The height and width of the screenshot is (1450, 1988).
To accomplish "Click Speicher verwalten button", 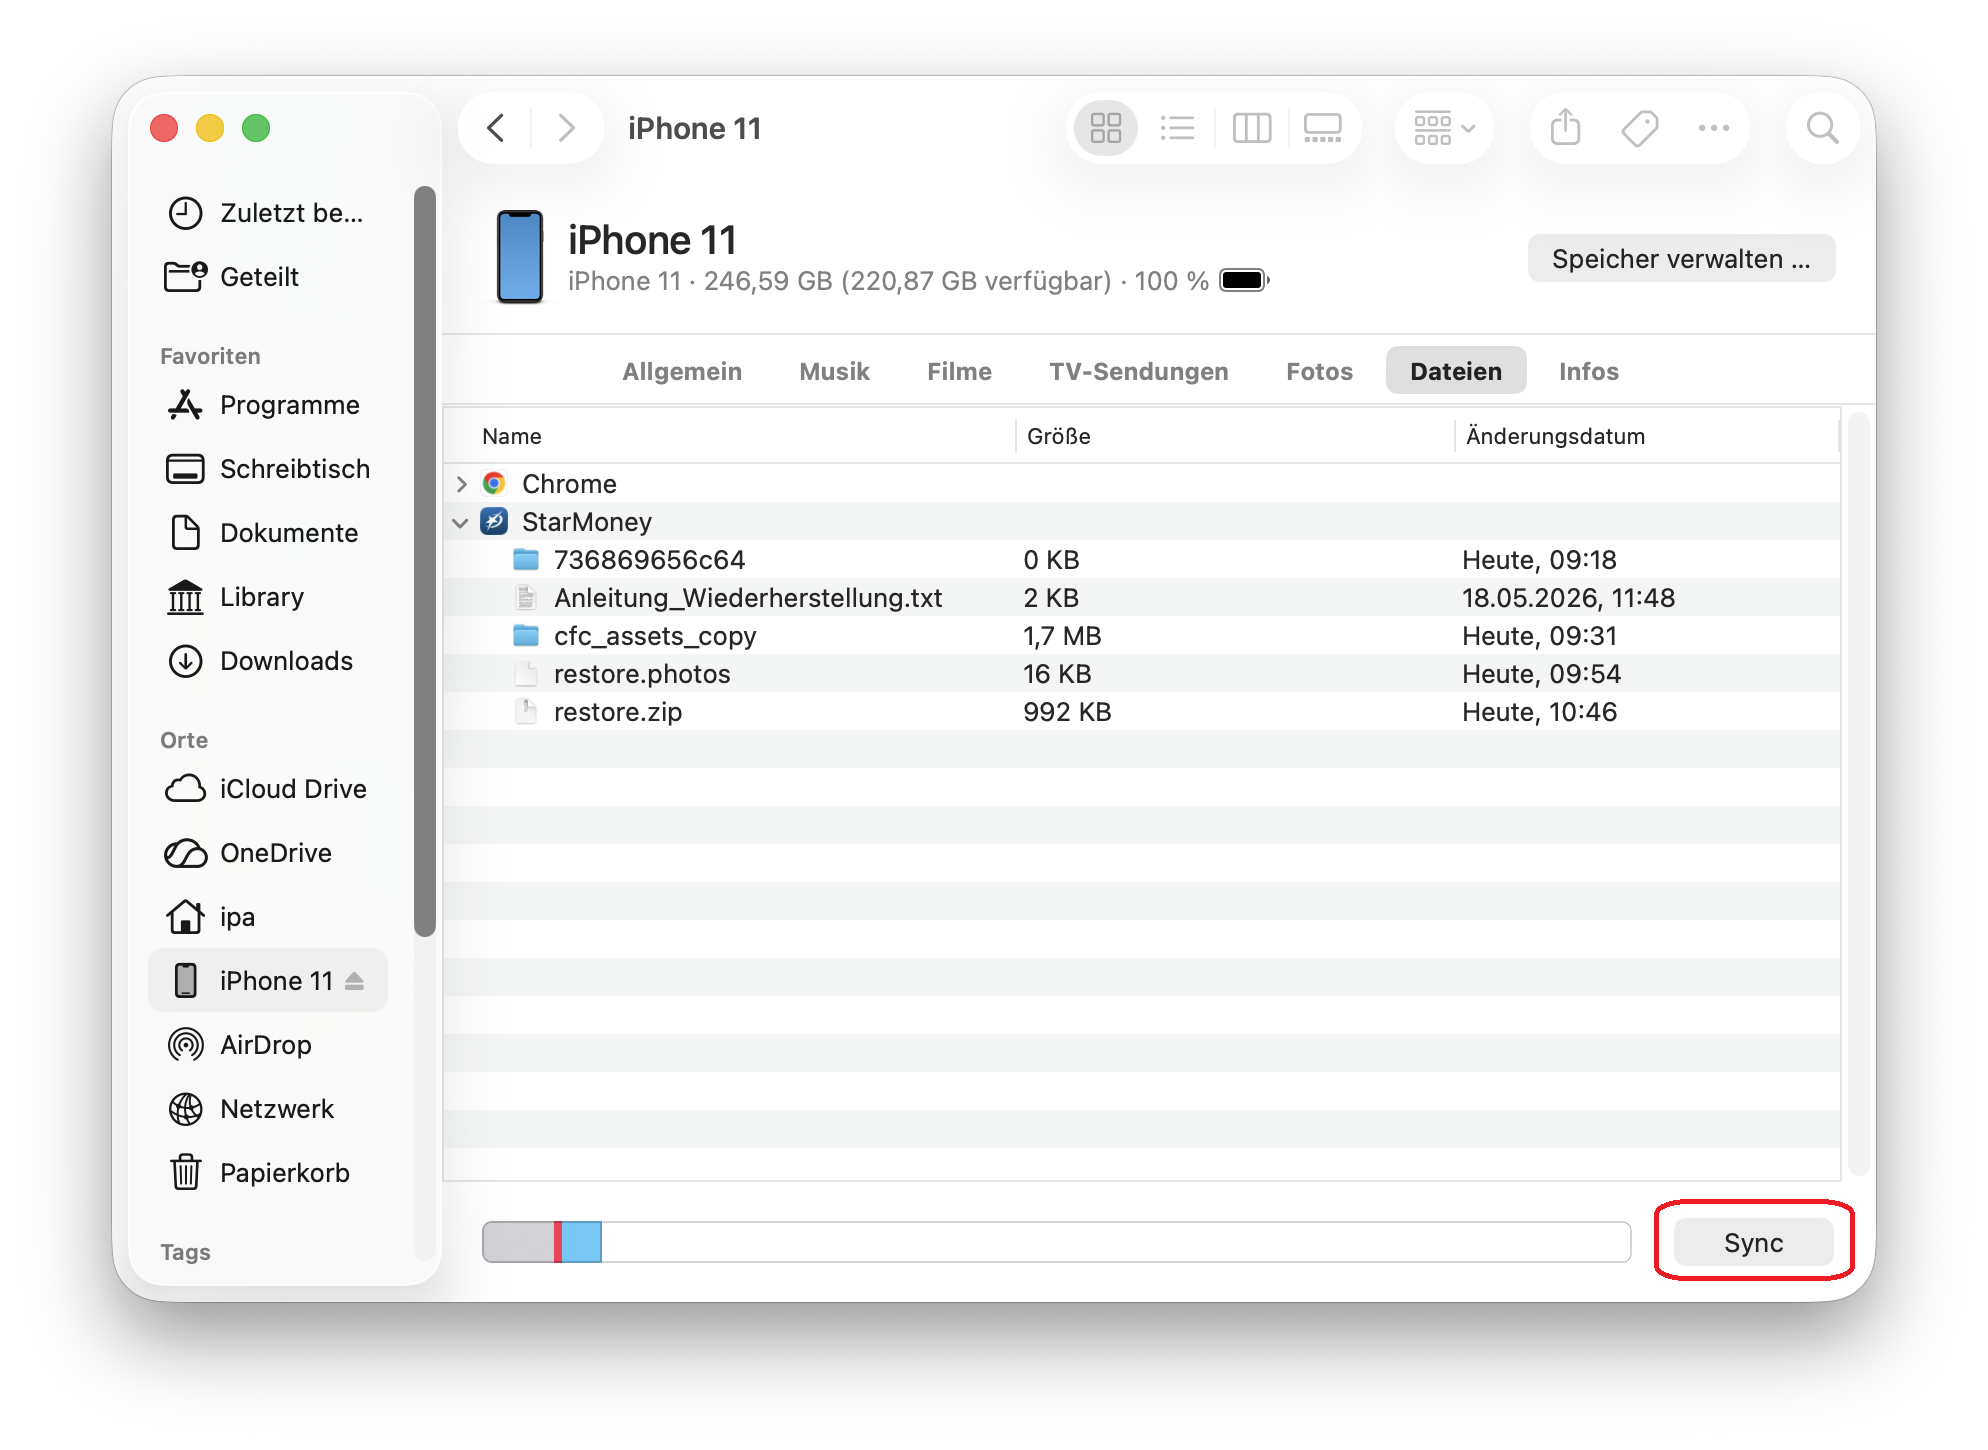I will pos(1681,259).
